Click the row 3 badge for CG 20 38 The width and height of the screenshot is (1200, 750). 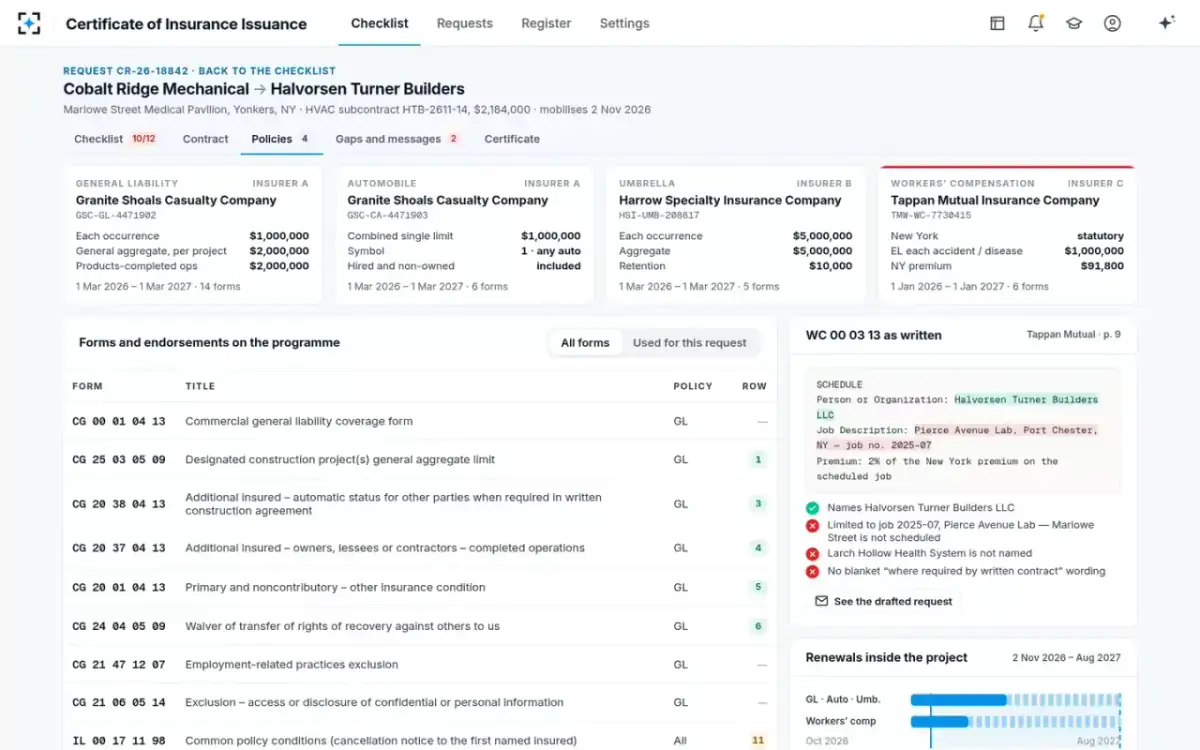[x=758, y=504]
